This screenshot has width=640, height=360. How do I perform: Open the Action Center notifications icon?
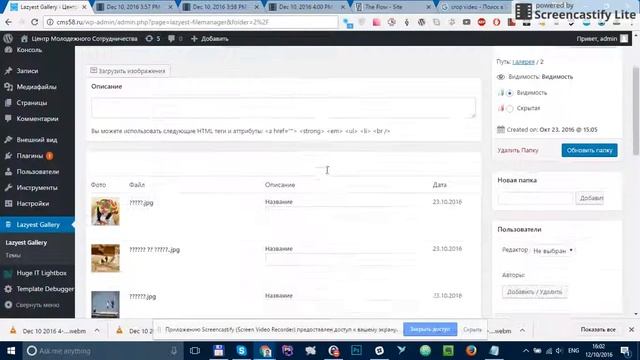(625, 351)
